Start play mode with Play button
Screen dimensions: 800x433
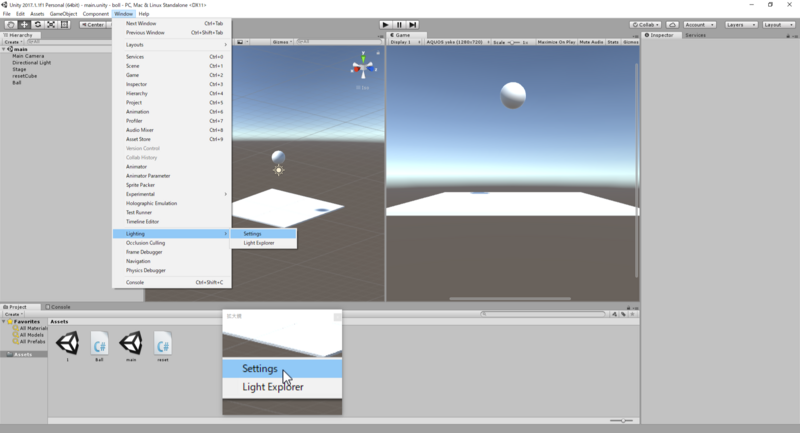pyautogui.click(x=386, y=24)
